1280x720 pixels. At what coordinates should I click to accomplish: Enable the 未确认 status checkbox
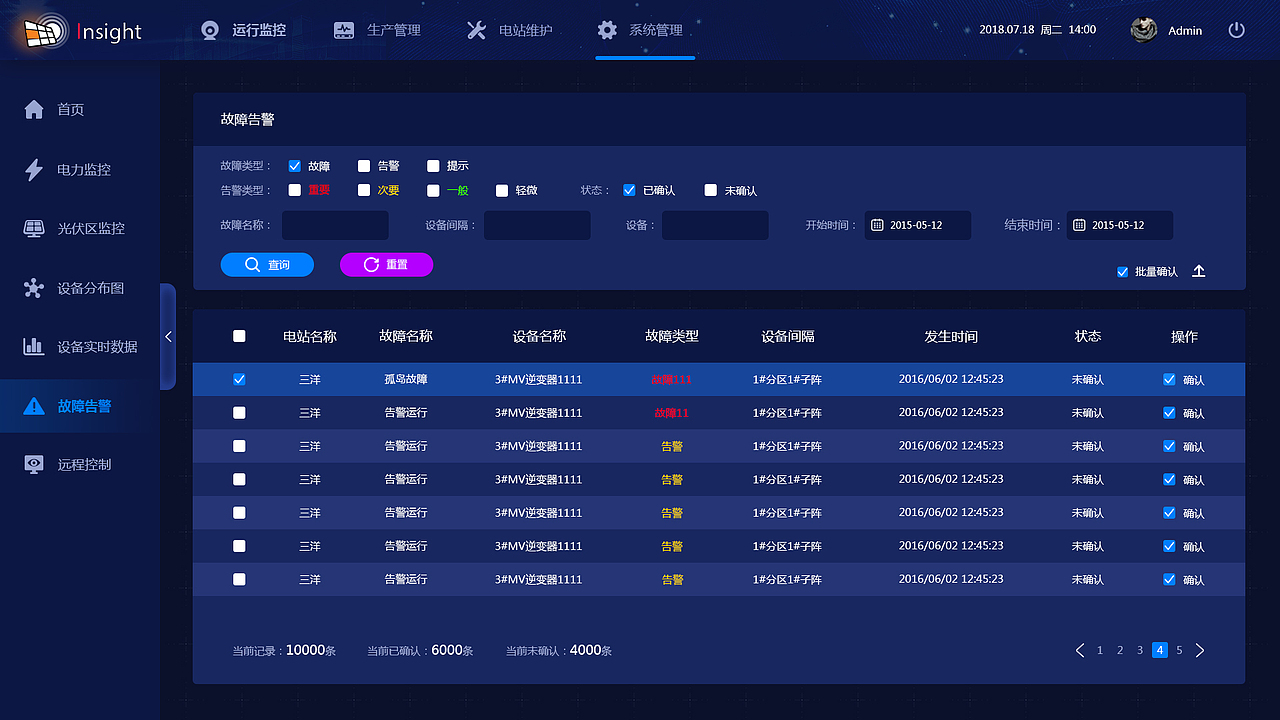[710, 189]
